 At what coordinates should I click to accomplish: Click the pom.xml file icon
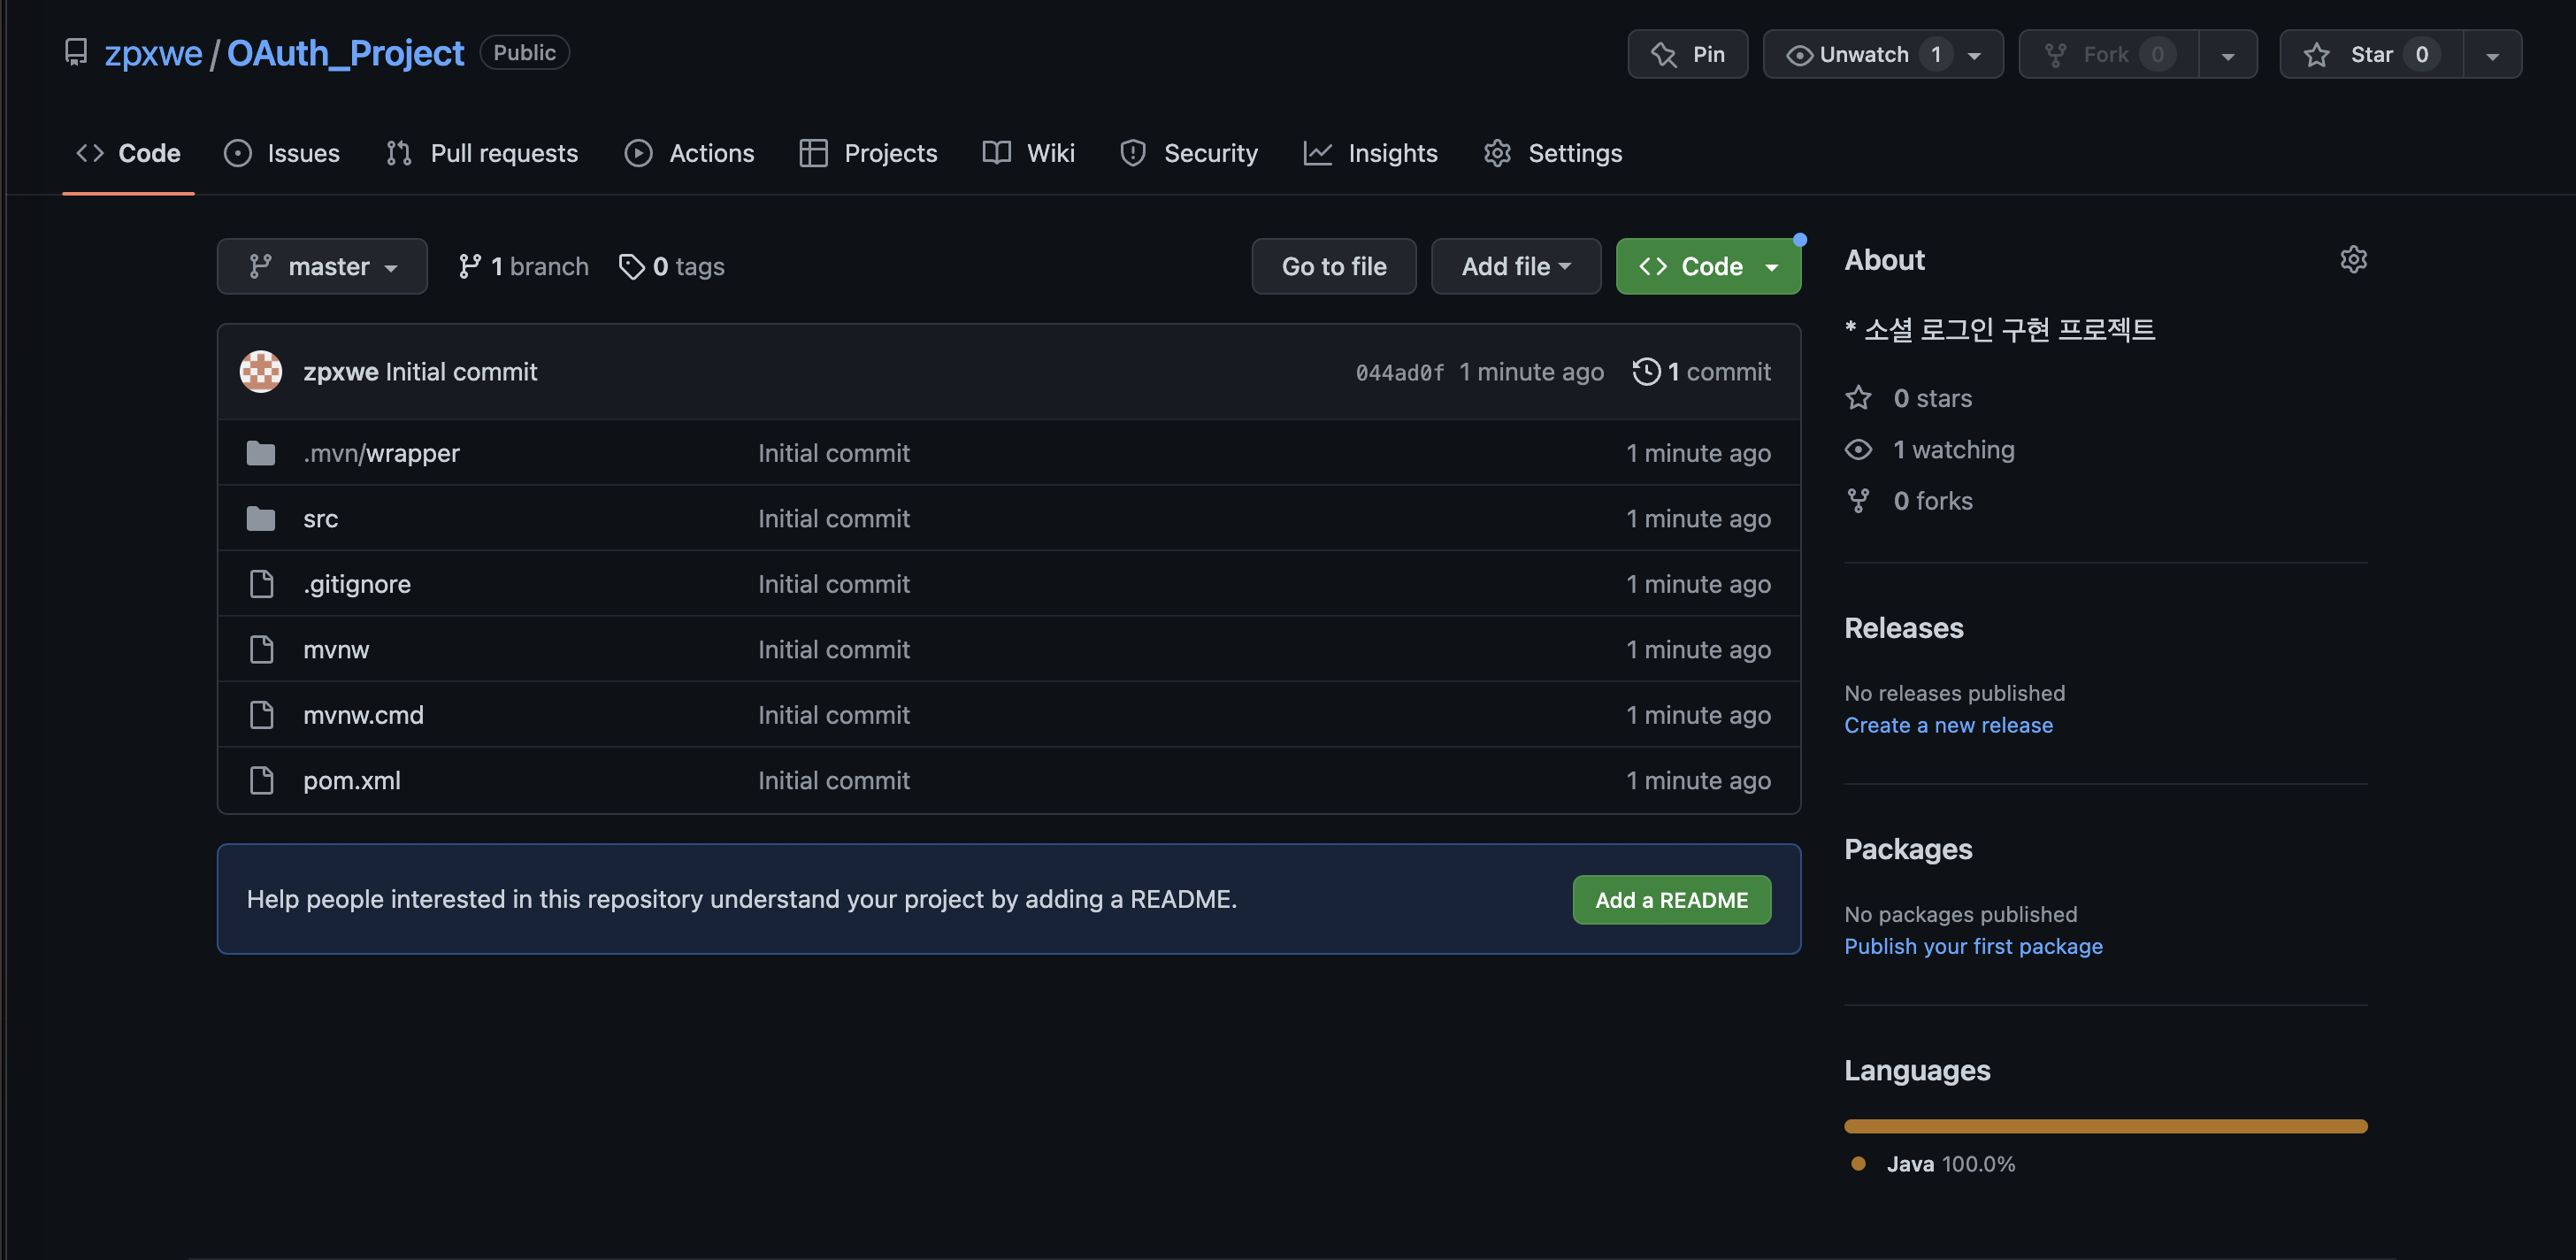pyautogui.click(x=261, y=781)
